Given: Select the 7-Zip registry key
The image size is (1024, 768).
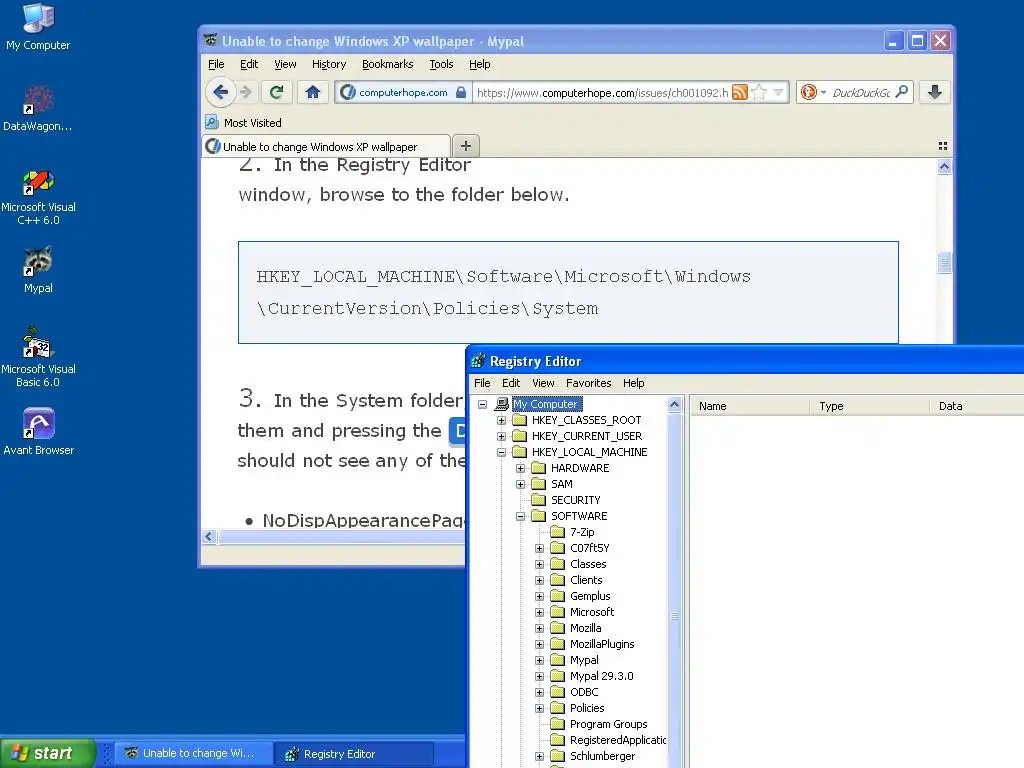Looking at the screenshot, I should [x=582, y=532].
